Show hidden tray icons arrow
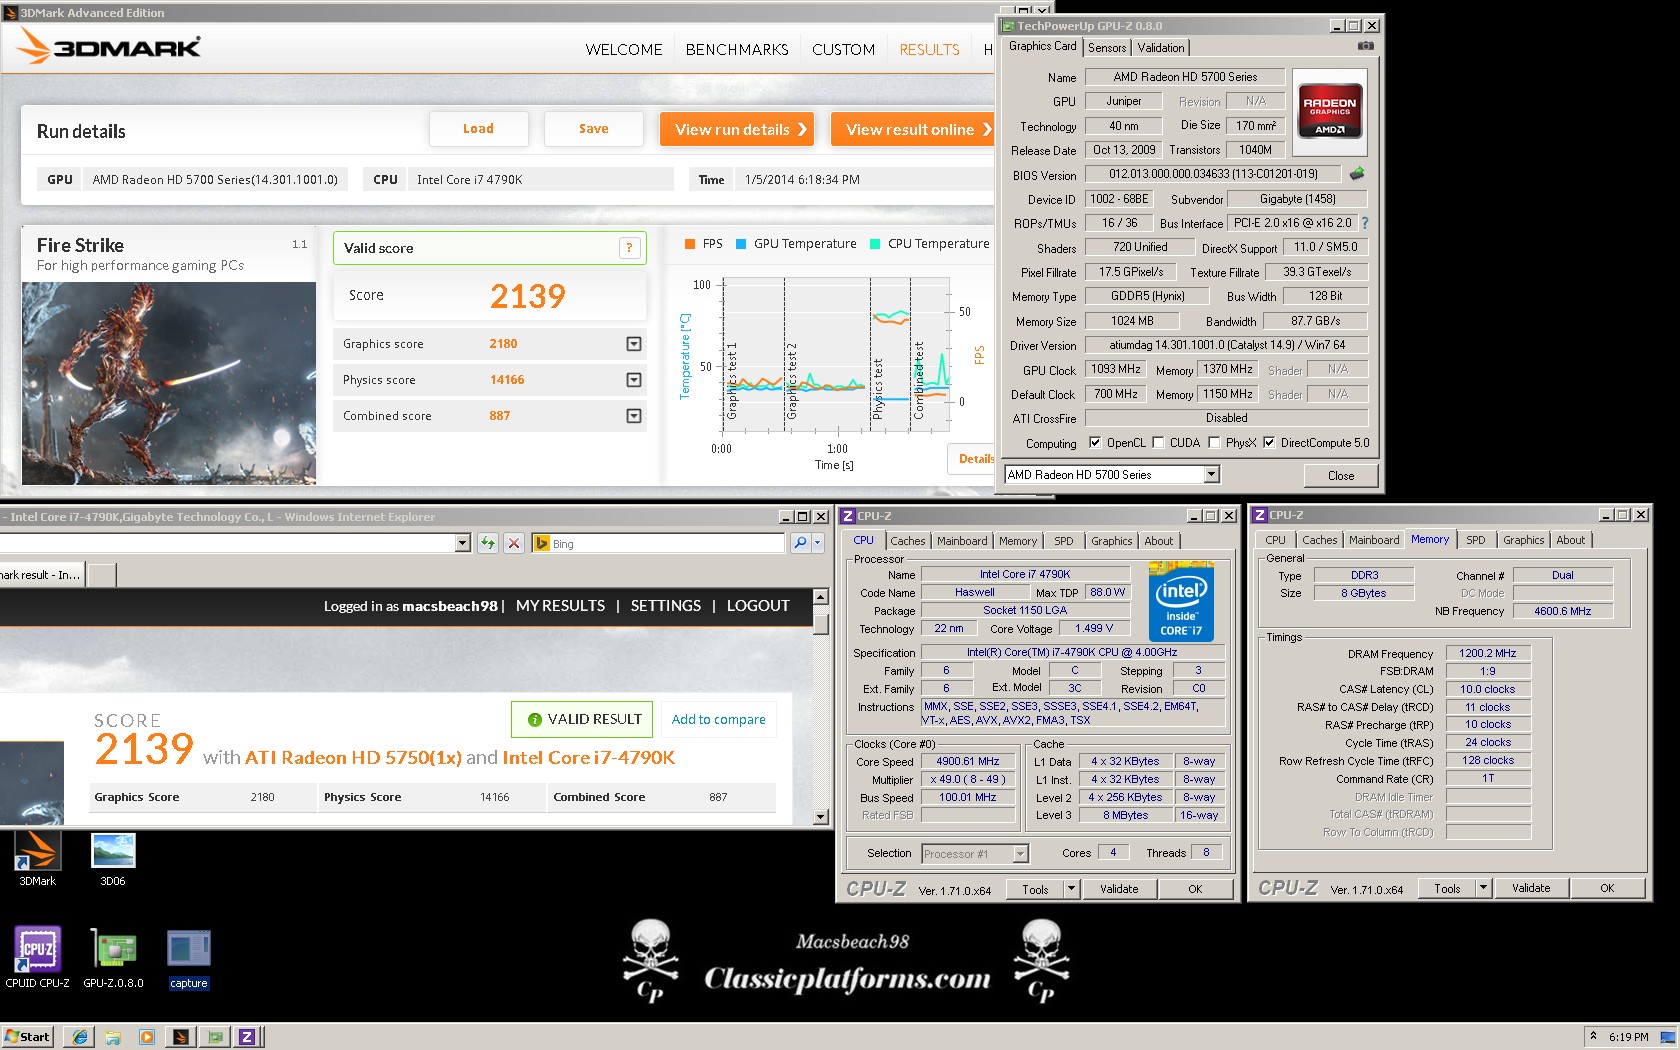1680x1050 pixels. click(x=1593, y=1036)
